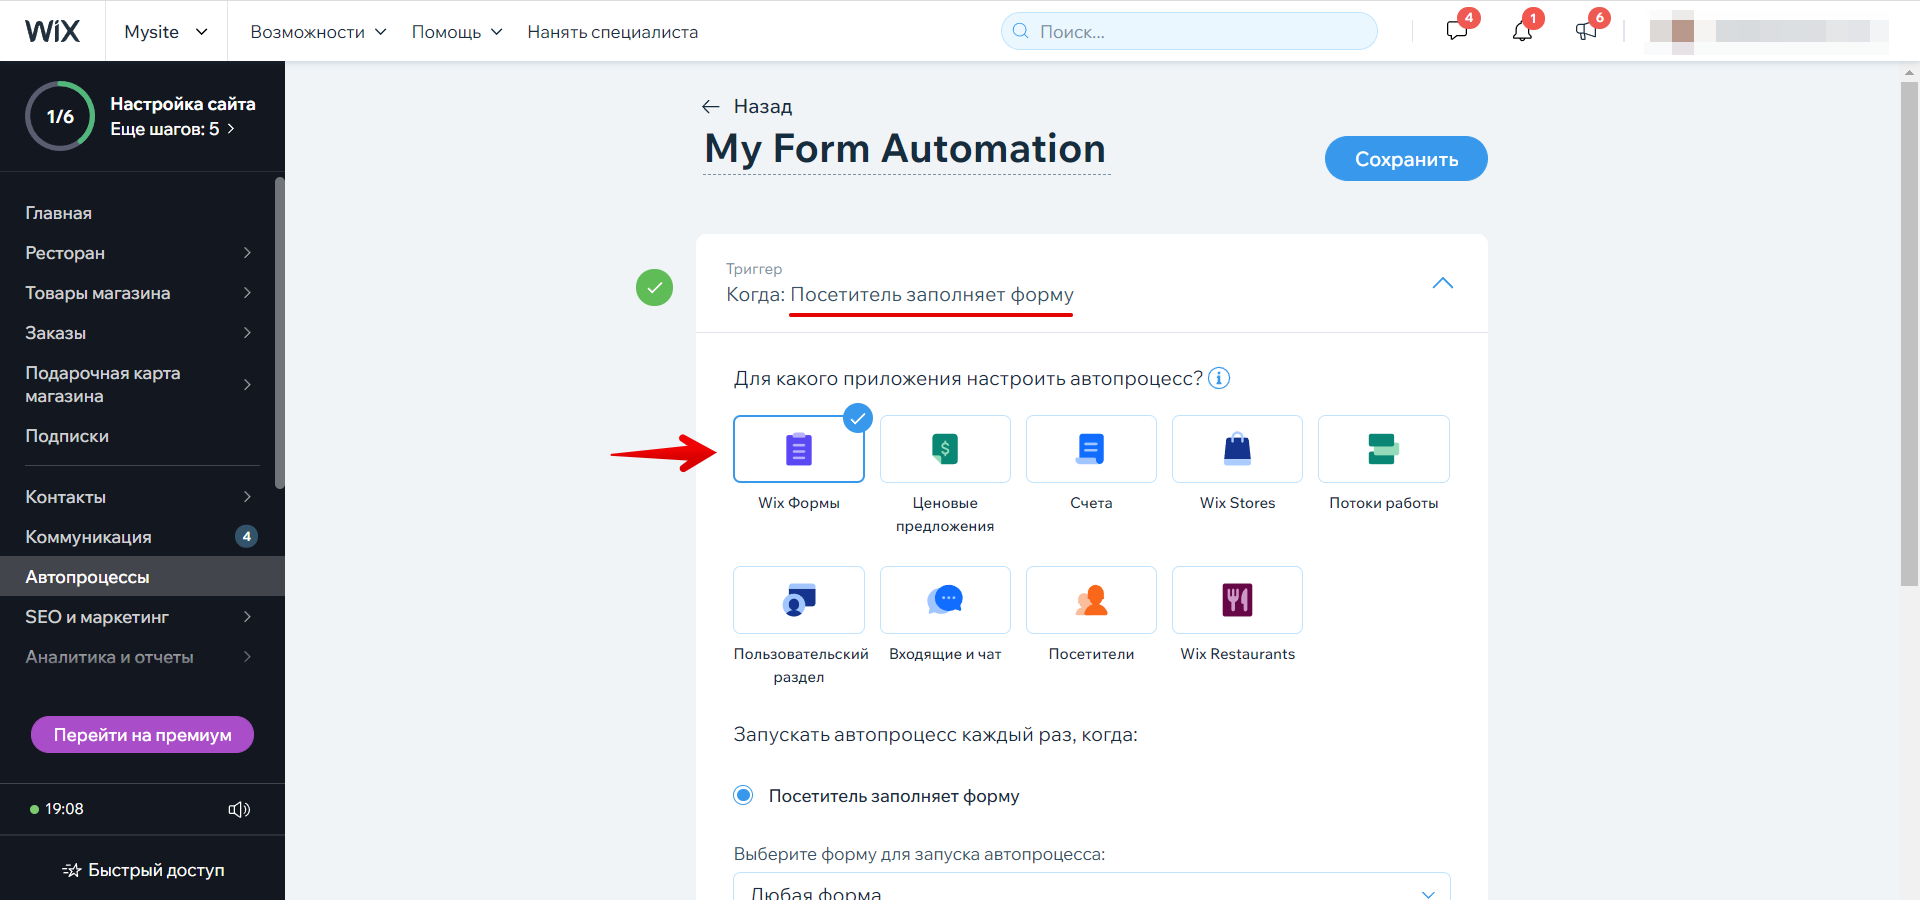Open the chat messages icon in header
The image size is (1920, 900).
[x=1457, y=31]
